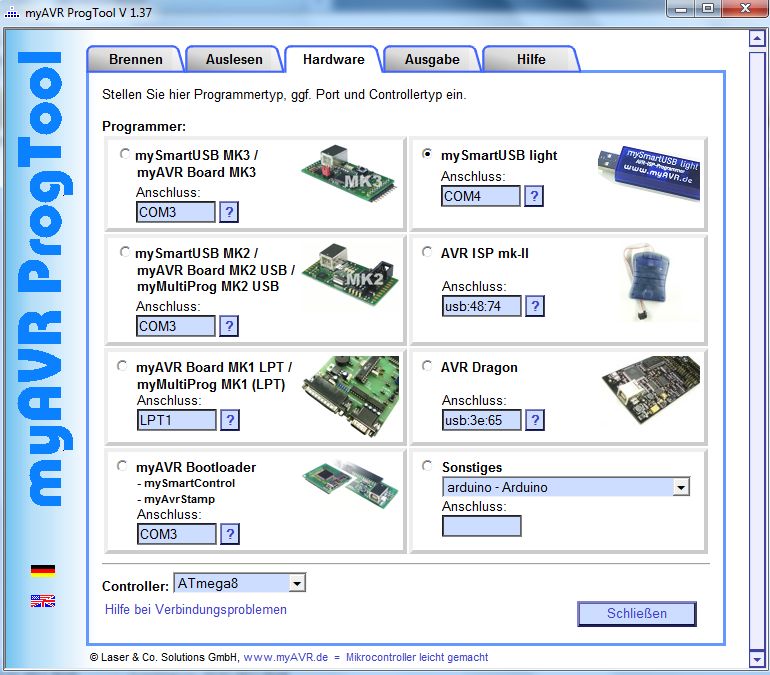Click the mySmartUSB light stick picture
The image size is (770, 675).
click(649, 172)
